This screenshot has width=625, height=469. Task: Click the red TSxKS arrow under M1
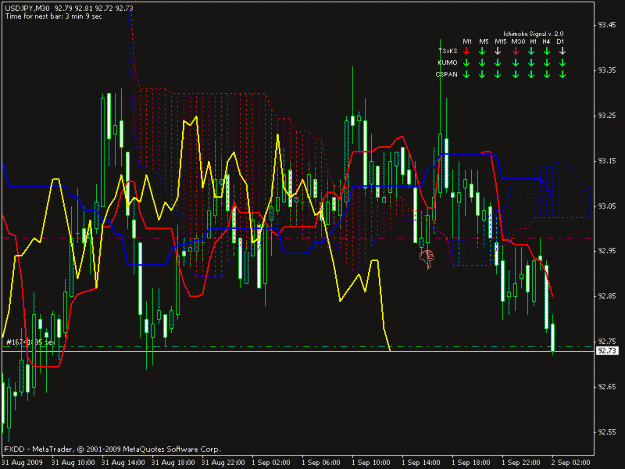pos(466,51)
